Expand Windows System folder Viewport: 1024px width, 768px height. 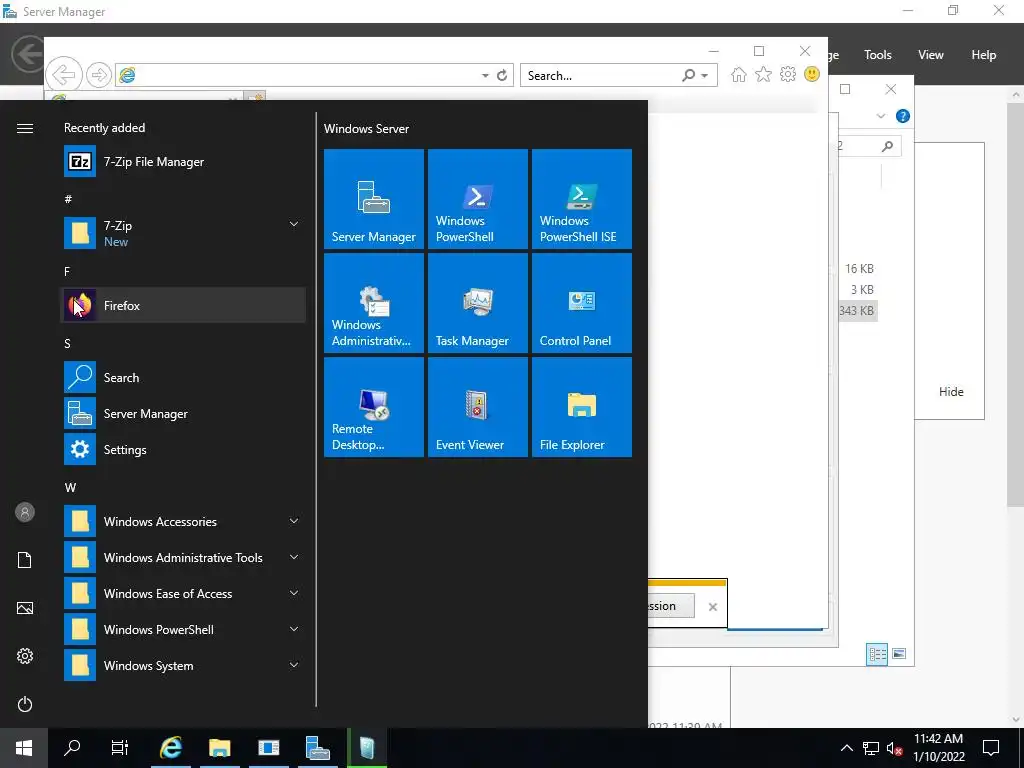(x=184, y=665)
